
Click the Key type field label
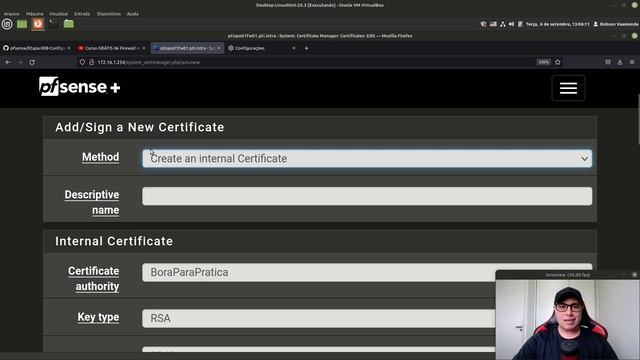(98, 317)
